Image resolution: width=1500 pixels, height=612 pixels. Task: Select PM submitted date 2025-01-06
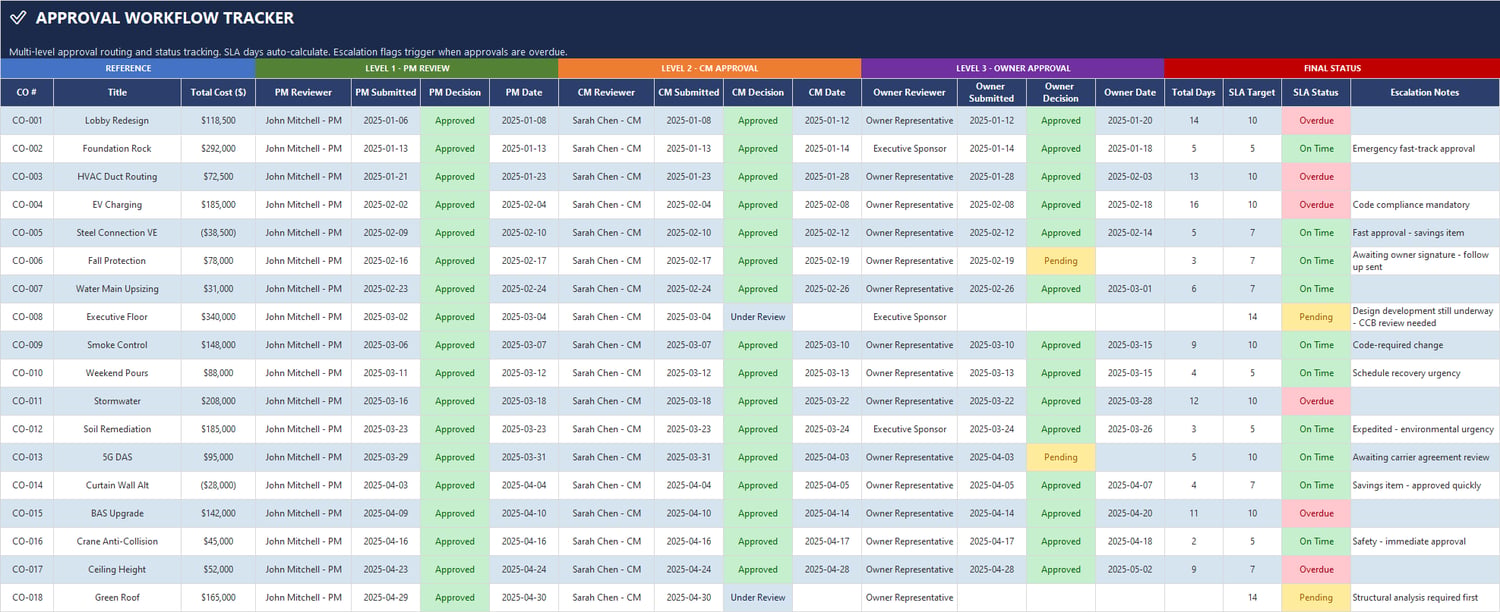coord(386,120)
